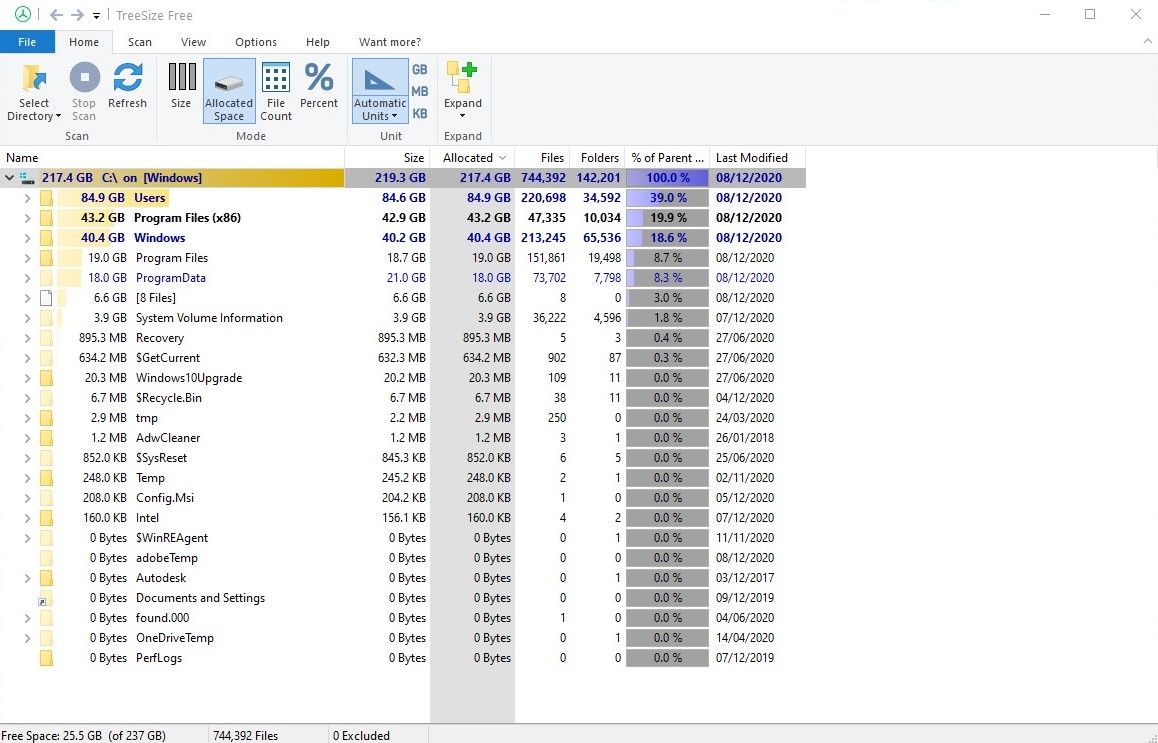Set units to KB
This screenshot has height=743, width=1158.
(419, 114)
